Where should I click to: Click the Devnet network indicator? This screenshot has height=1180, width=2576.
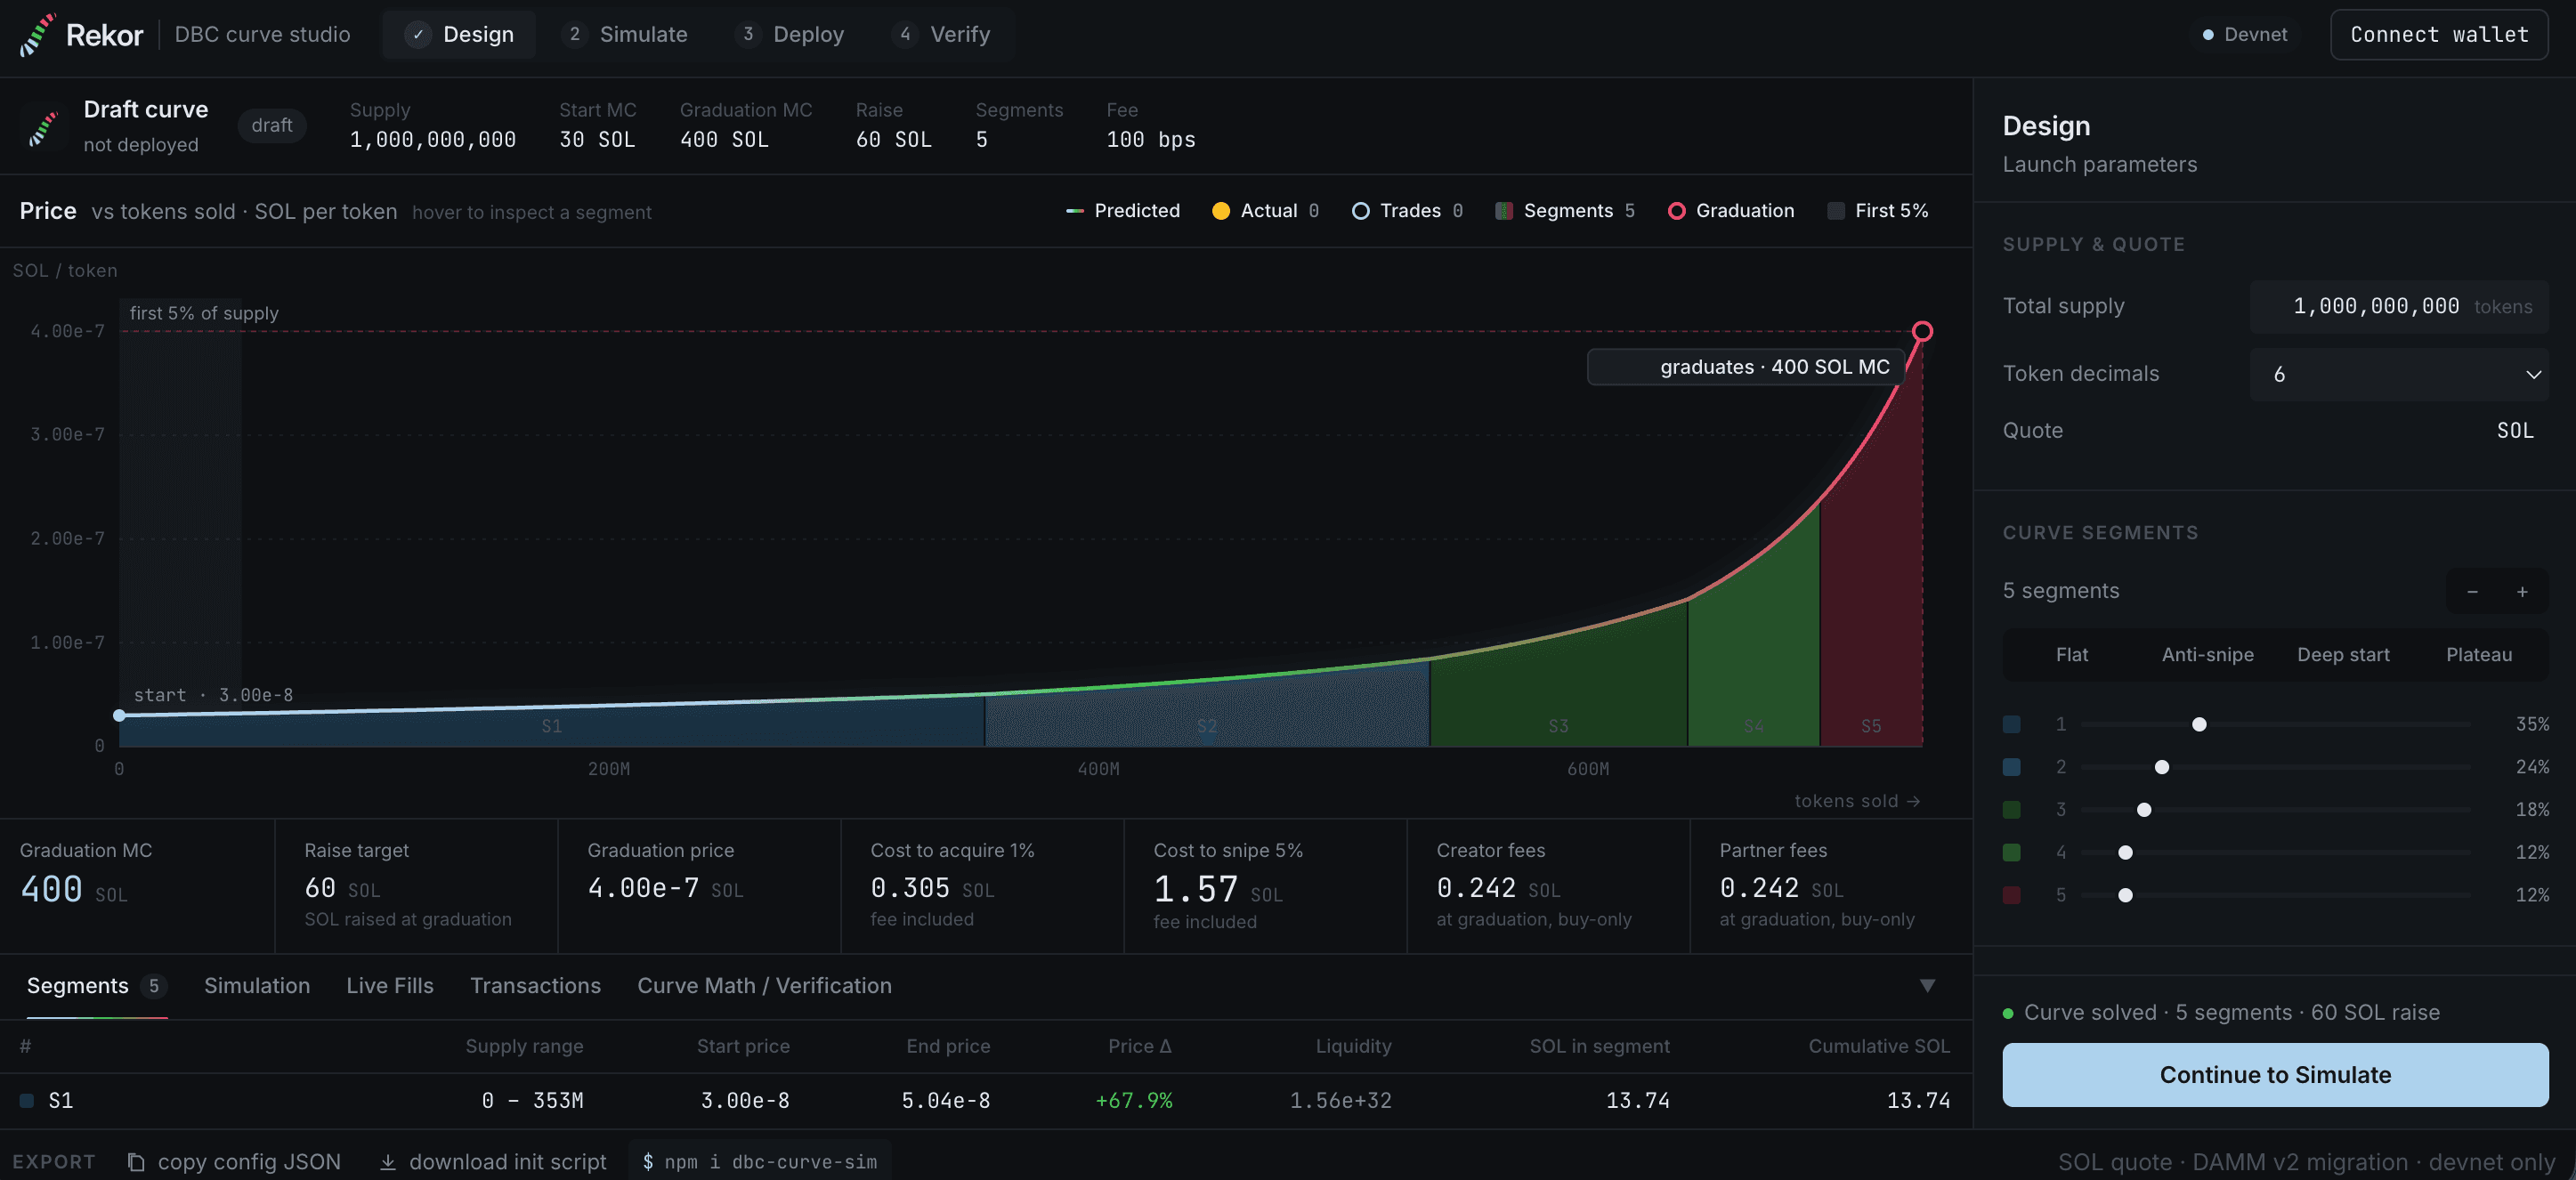[2244, 35]
